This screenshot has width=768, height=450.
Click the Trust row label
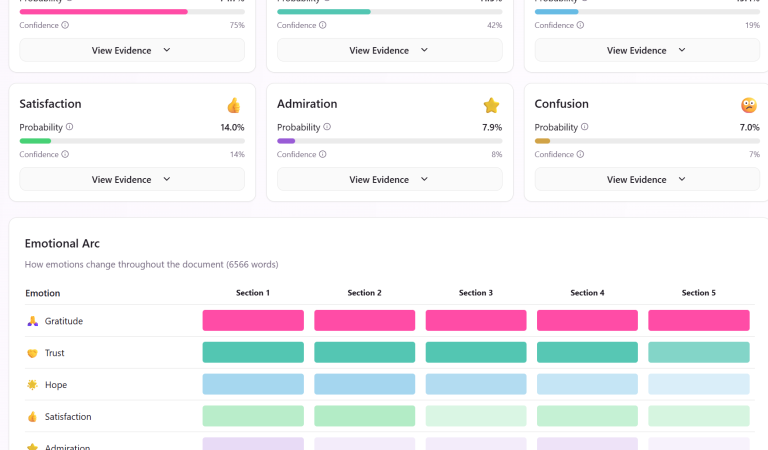coord(54,353)
